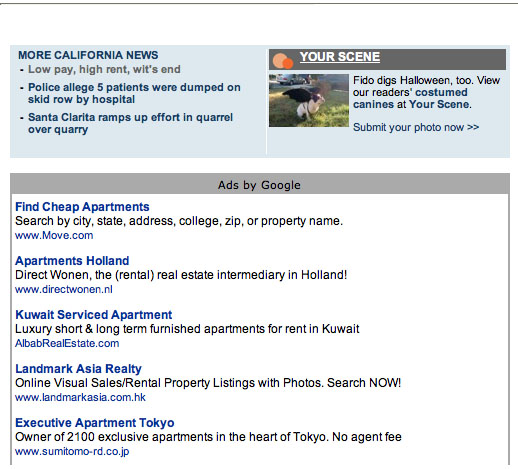The image size is (518, 469).
Task: Open 'Police allege 5 patients were dumped' story
Action: point(134,93)
